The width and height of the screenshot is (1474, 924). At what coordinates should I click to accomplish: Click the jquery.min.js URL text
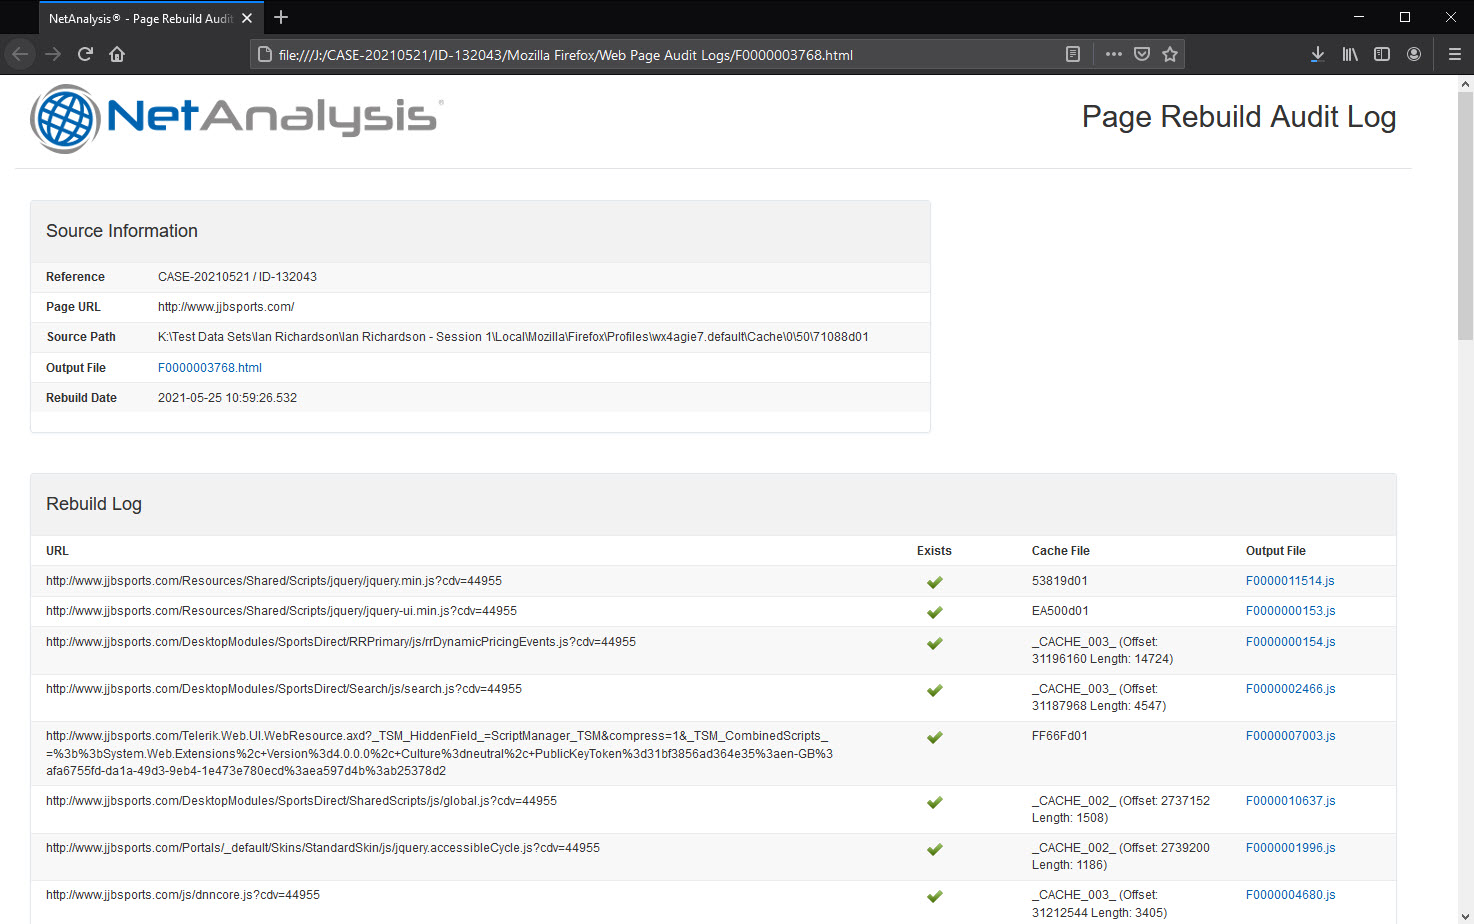click(274, 581)
